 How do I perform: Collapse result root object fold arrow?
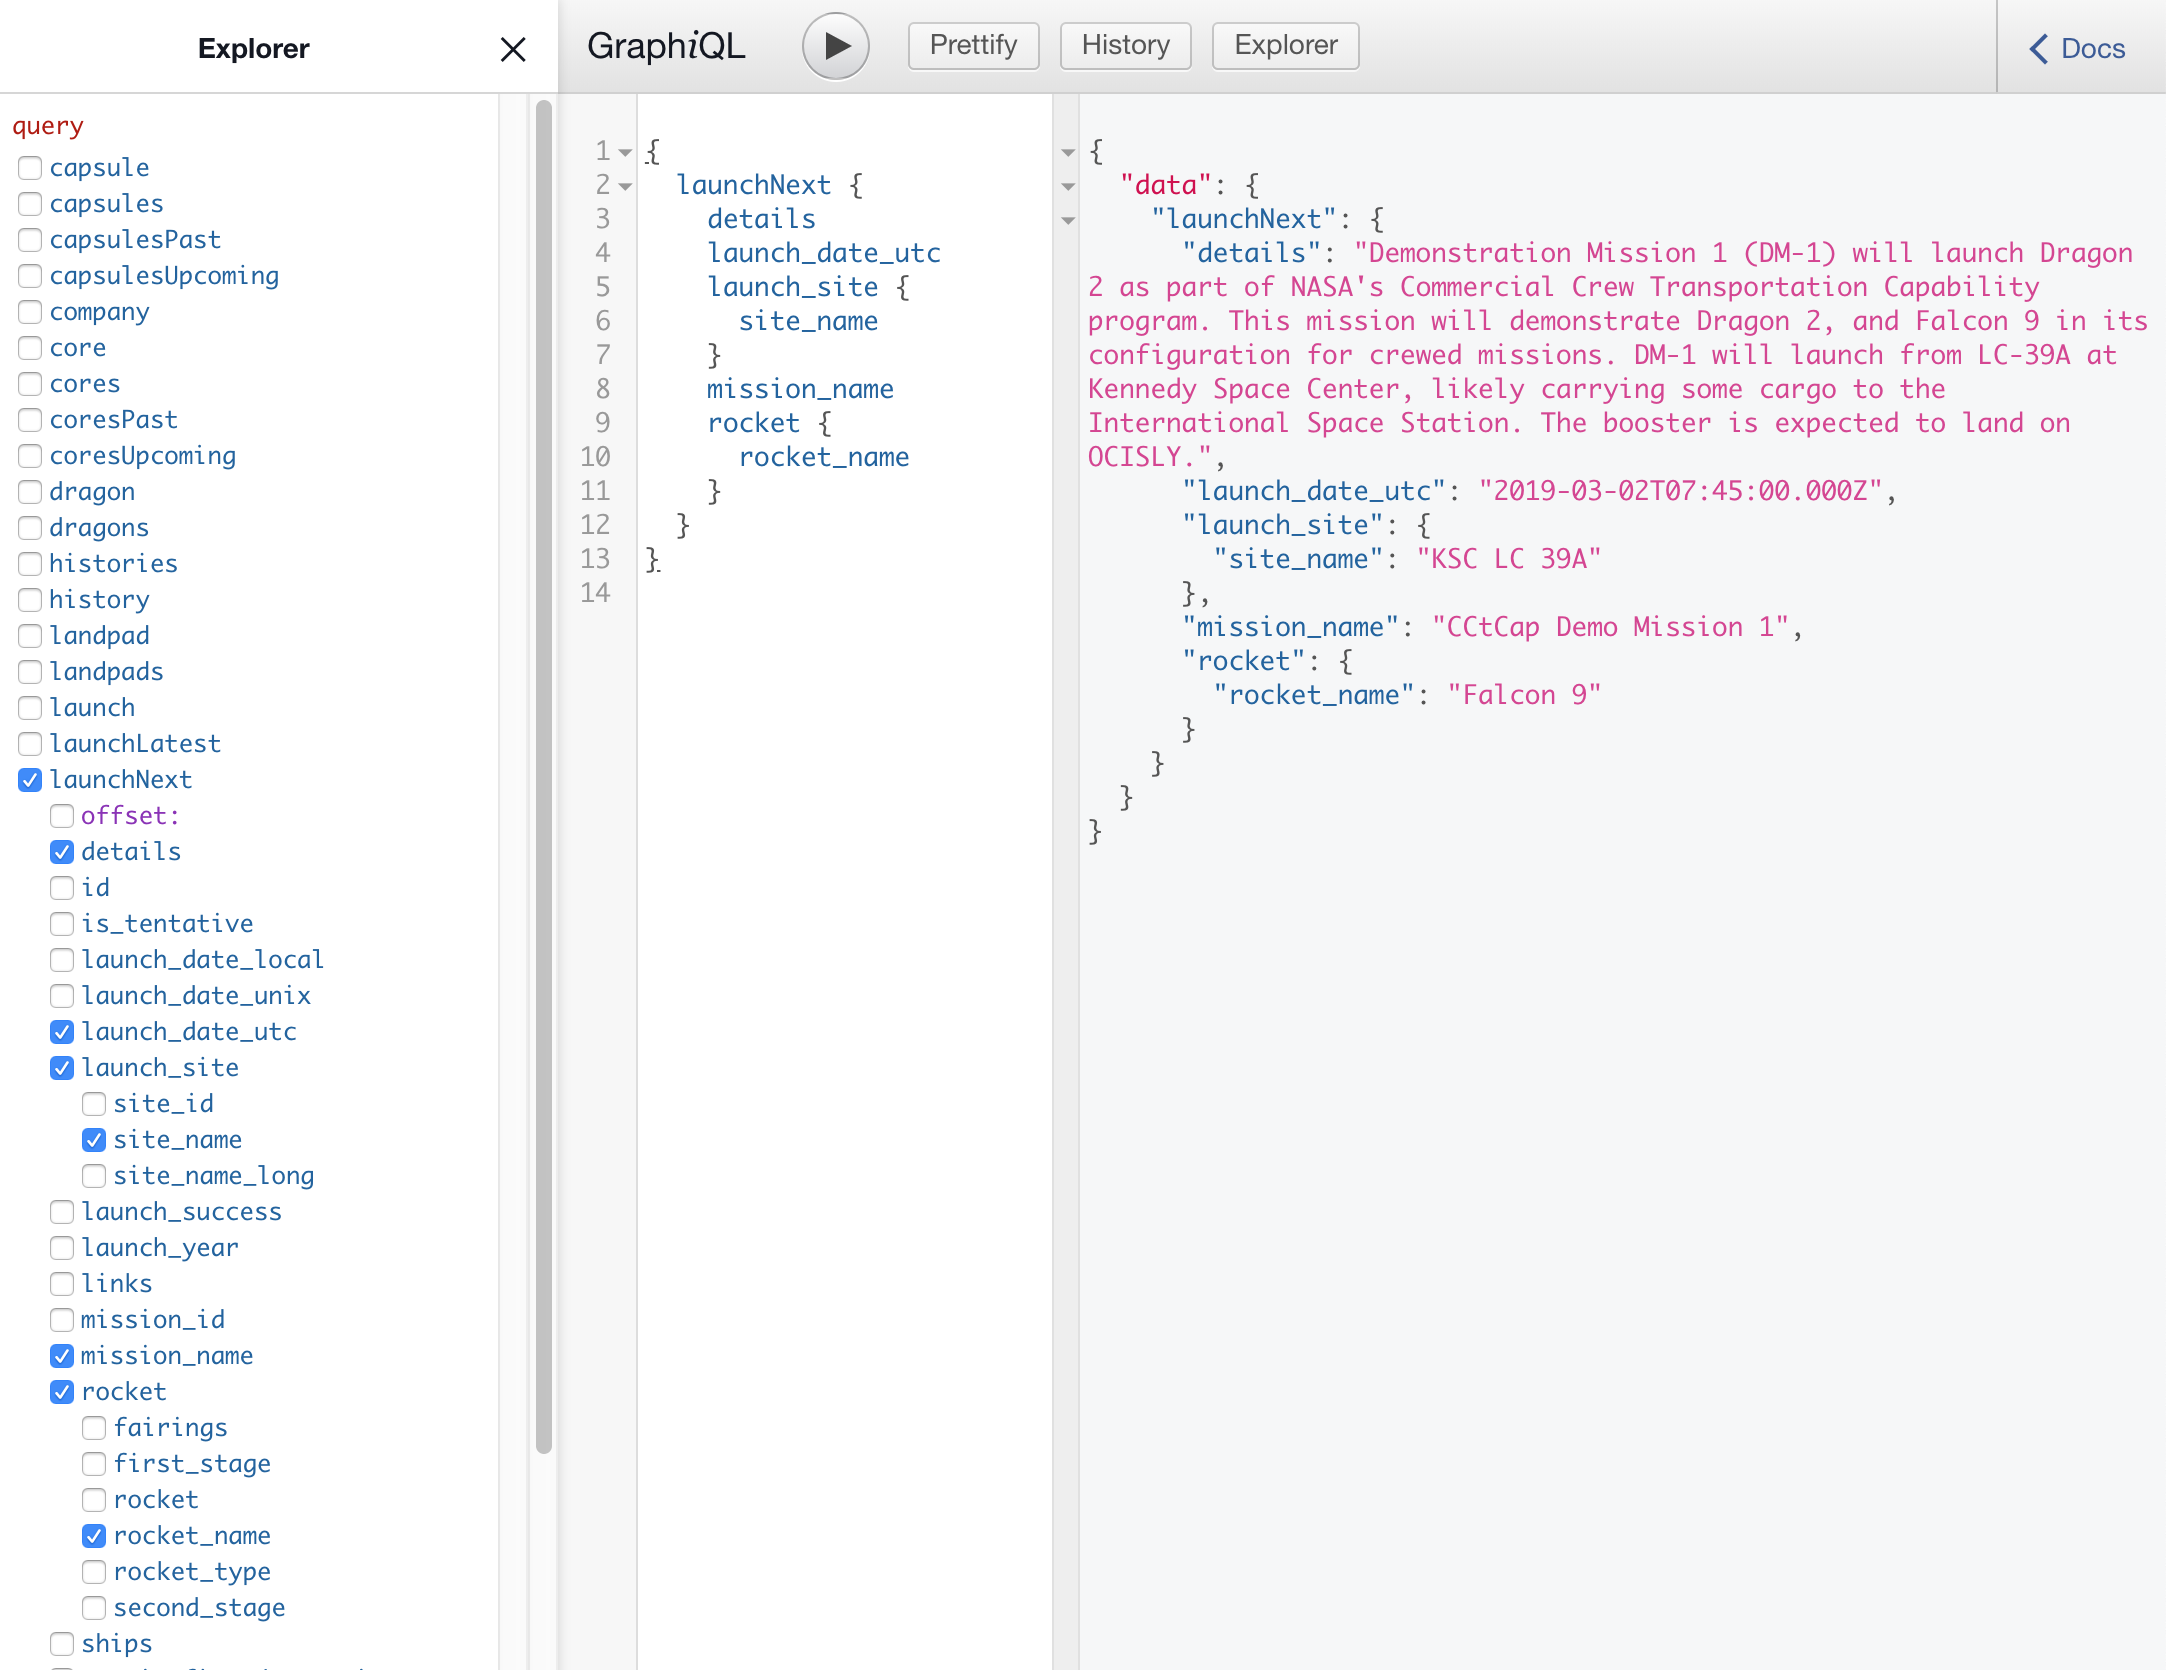[x=1068, y=153]
